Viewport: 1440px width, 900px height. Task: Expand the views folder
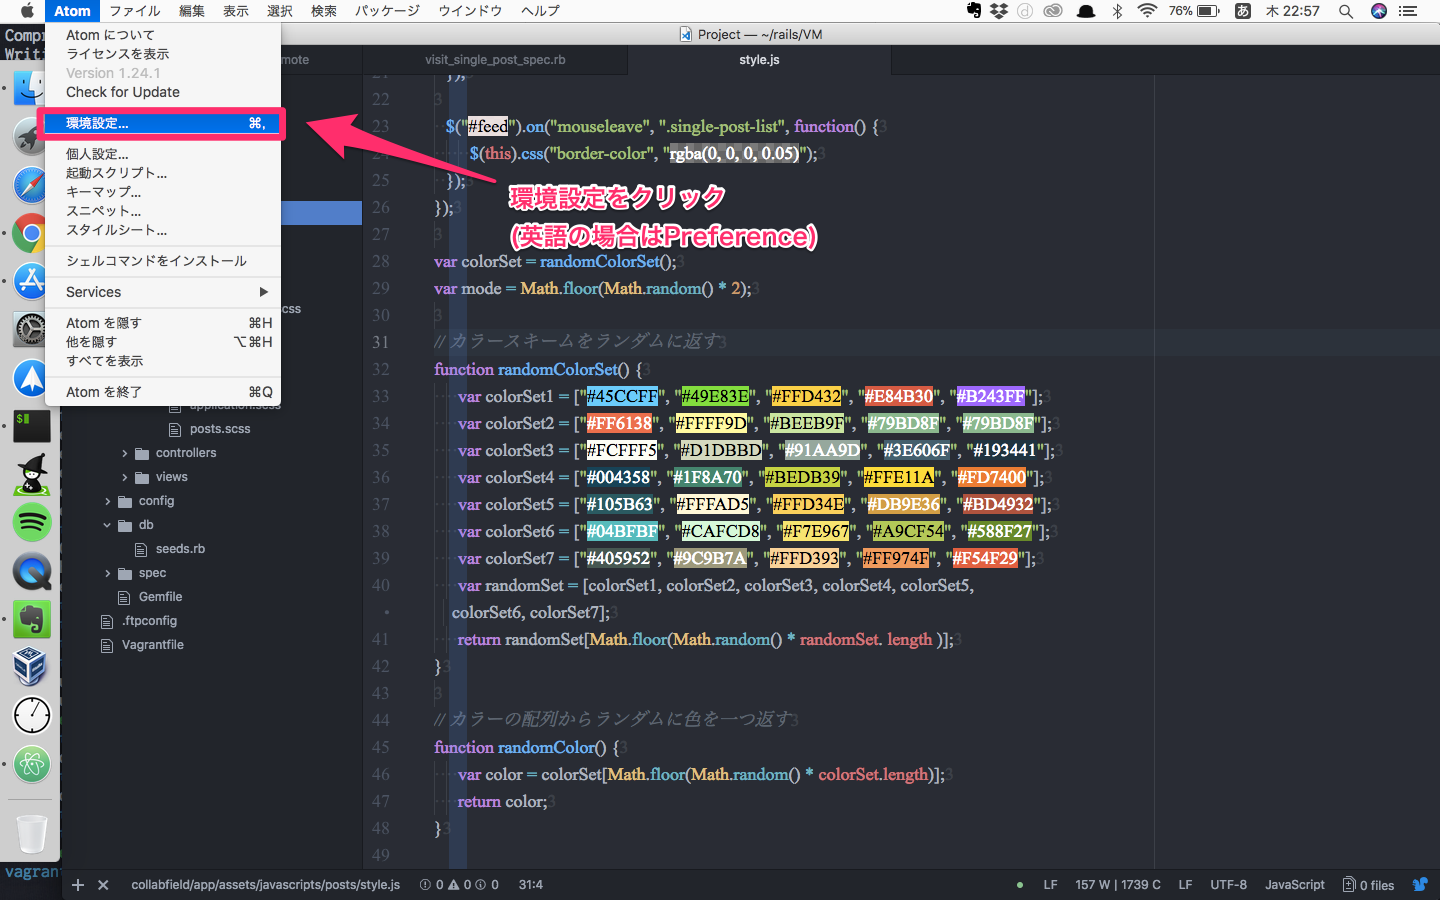(x=125, y=477)
